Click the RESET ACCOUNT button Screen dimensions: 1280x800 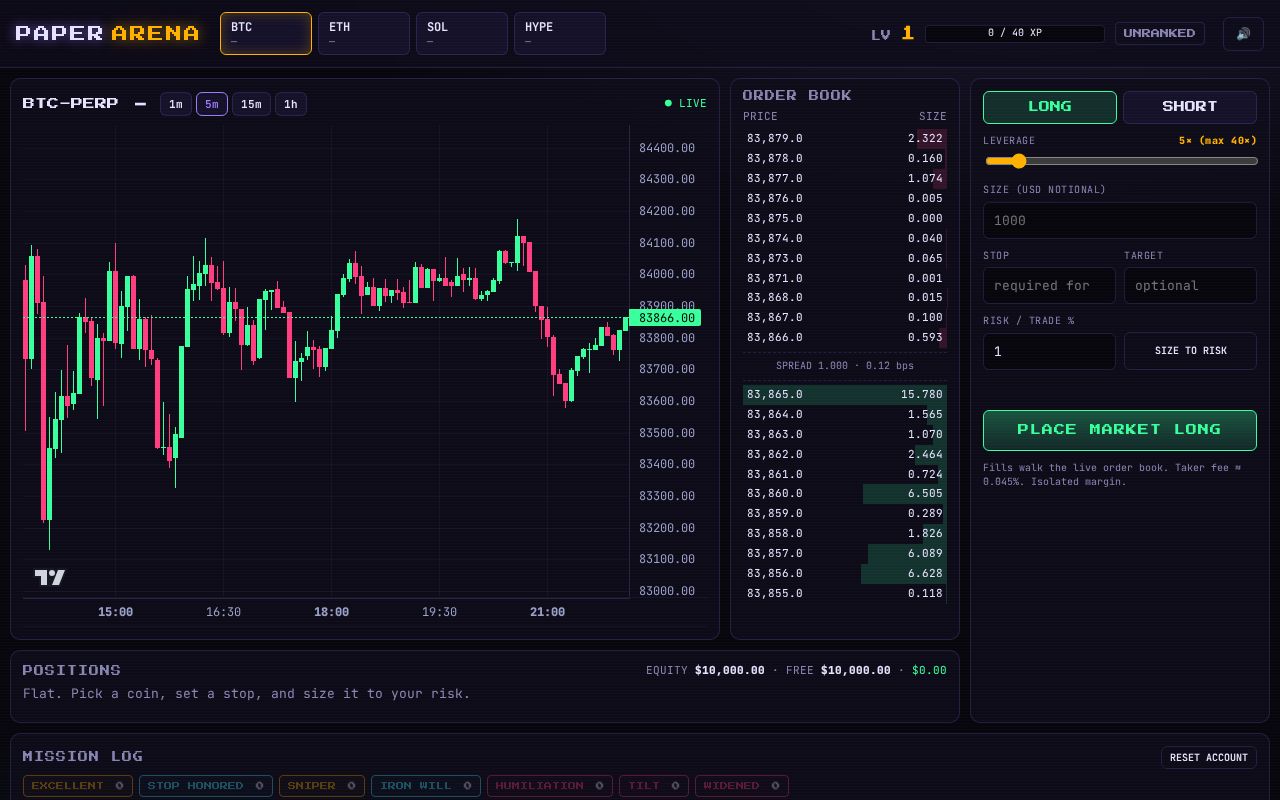point(1209,757)
